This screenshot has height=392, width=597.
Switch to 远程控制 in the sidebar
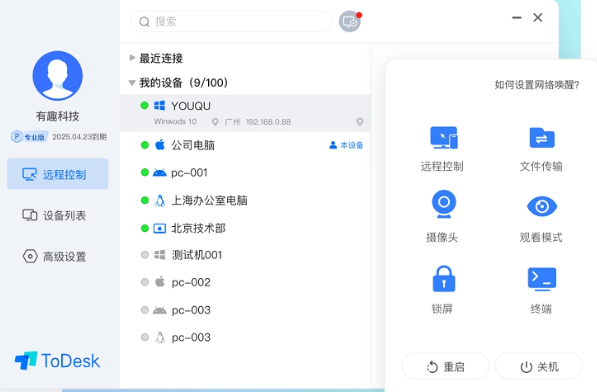tap(57, 174)
